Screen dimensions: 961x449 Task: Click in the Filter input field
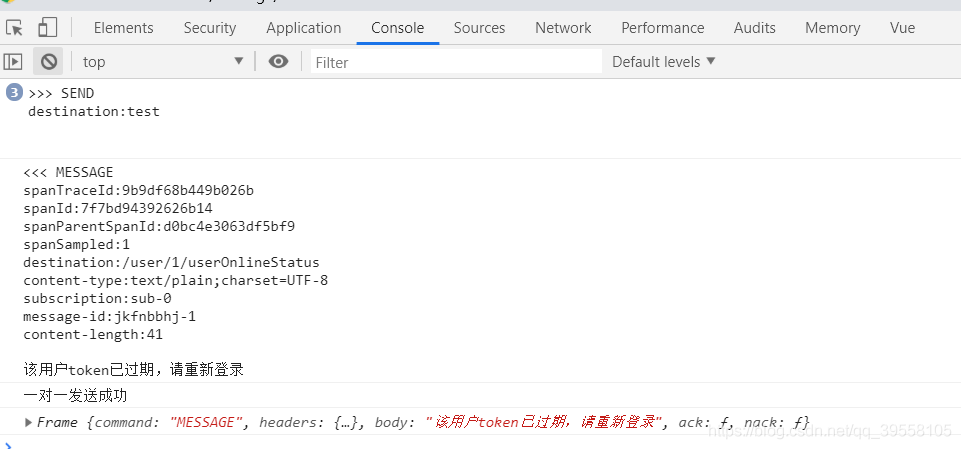[455, 62]
